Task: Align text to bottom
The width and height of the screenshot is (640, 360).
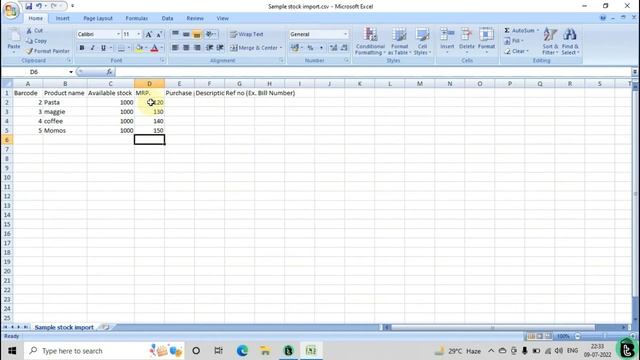Action: tap(197, 34)
